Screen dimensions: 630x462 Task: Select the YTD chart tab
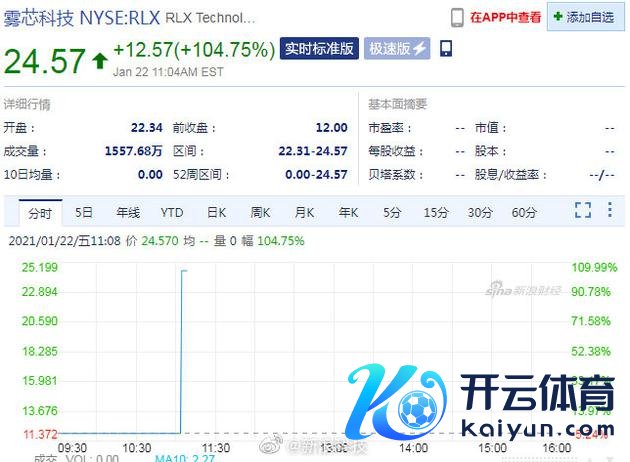tap(172, 213)
